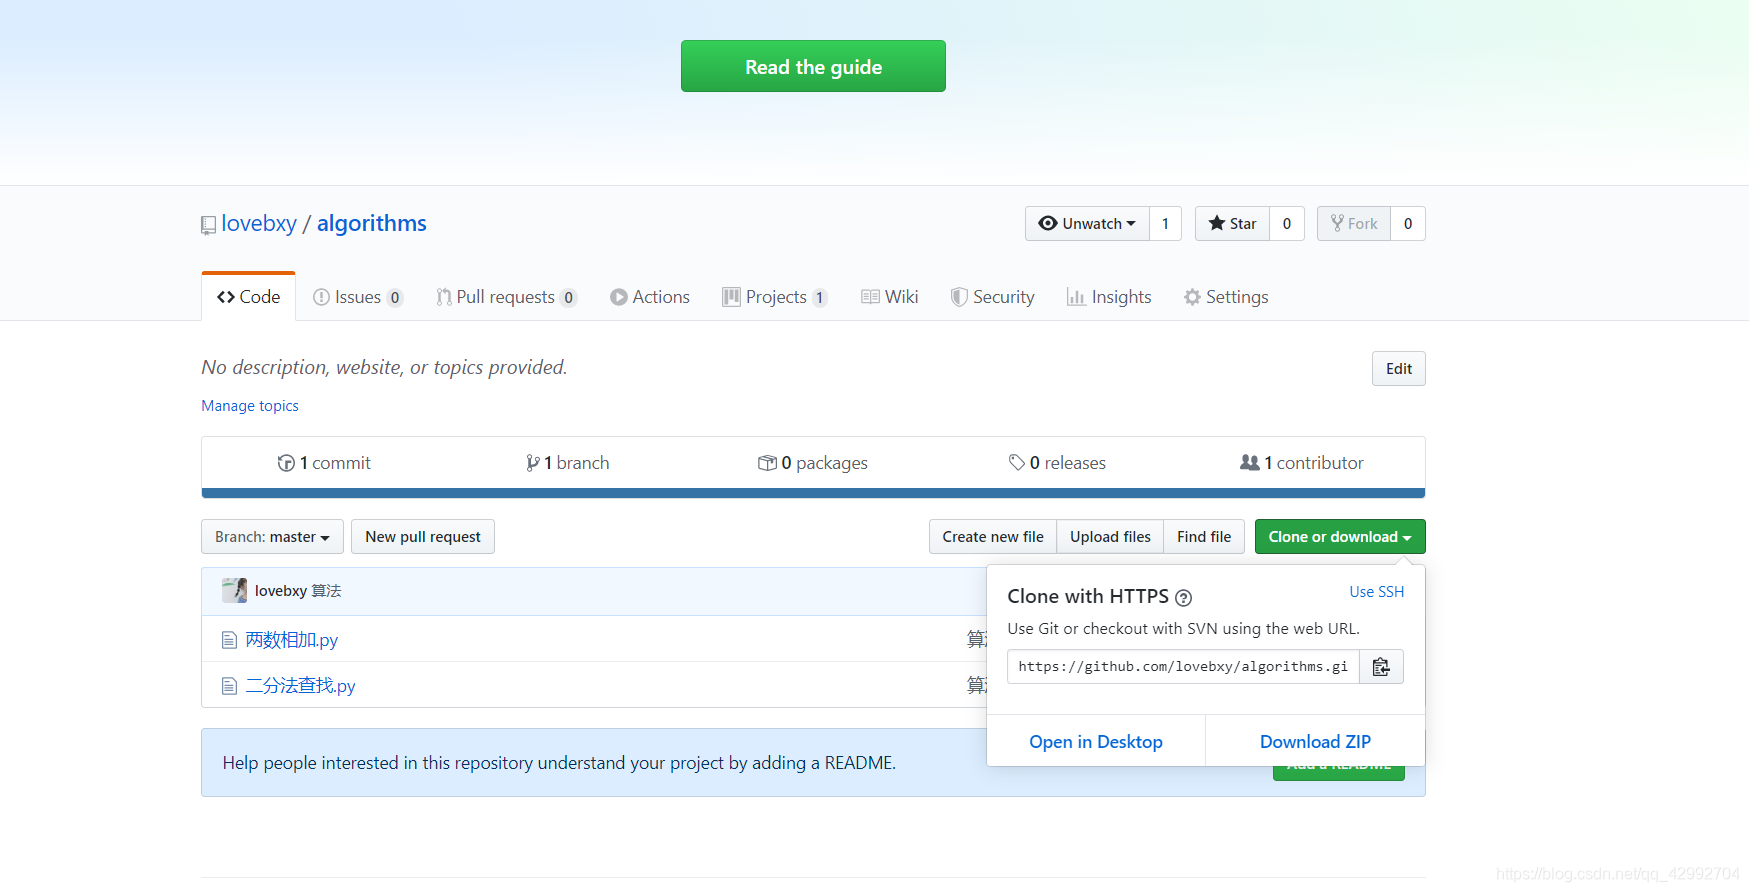This screenshot has height=892, width=1749.
Task: Open the 0 packages link
Action: 812,463
